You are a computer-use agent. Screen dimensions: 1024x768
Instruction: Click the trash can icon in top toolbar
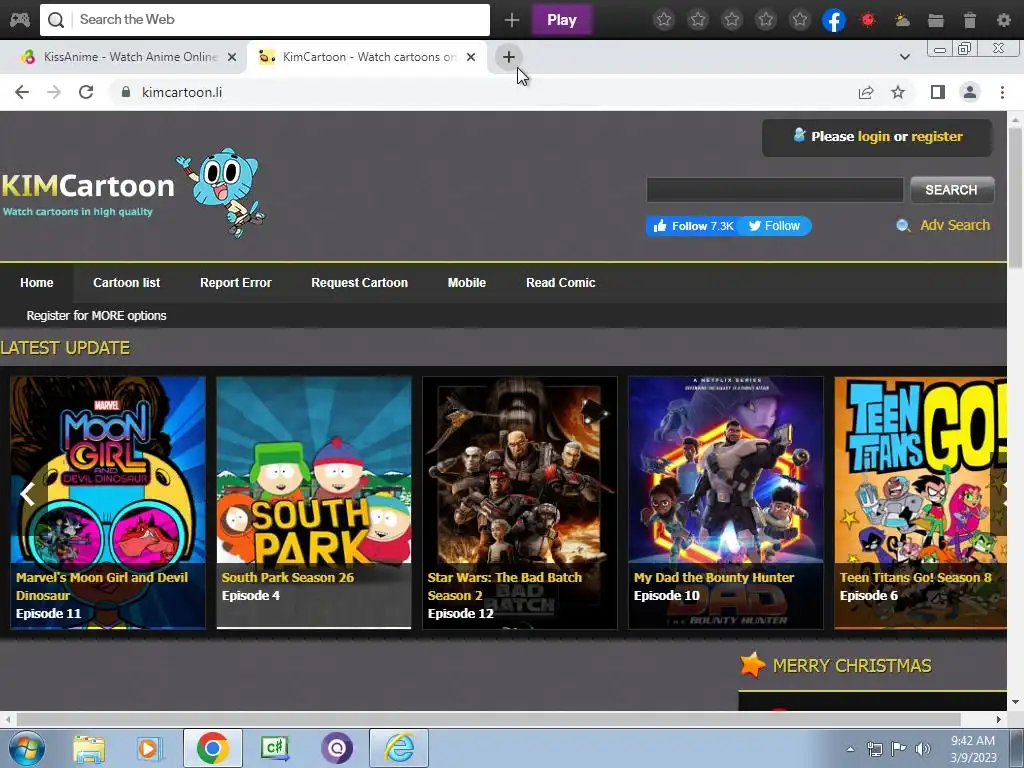pos(970,20)
